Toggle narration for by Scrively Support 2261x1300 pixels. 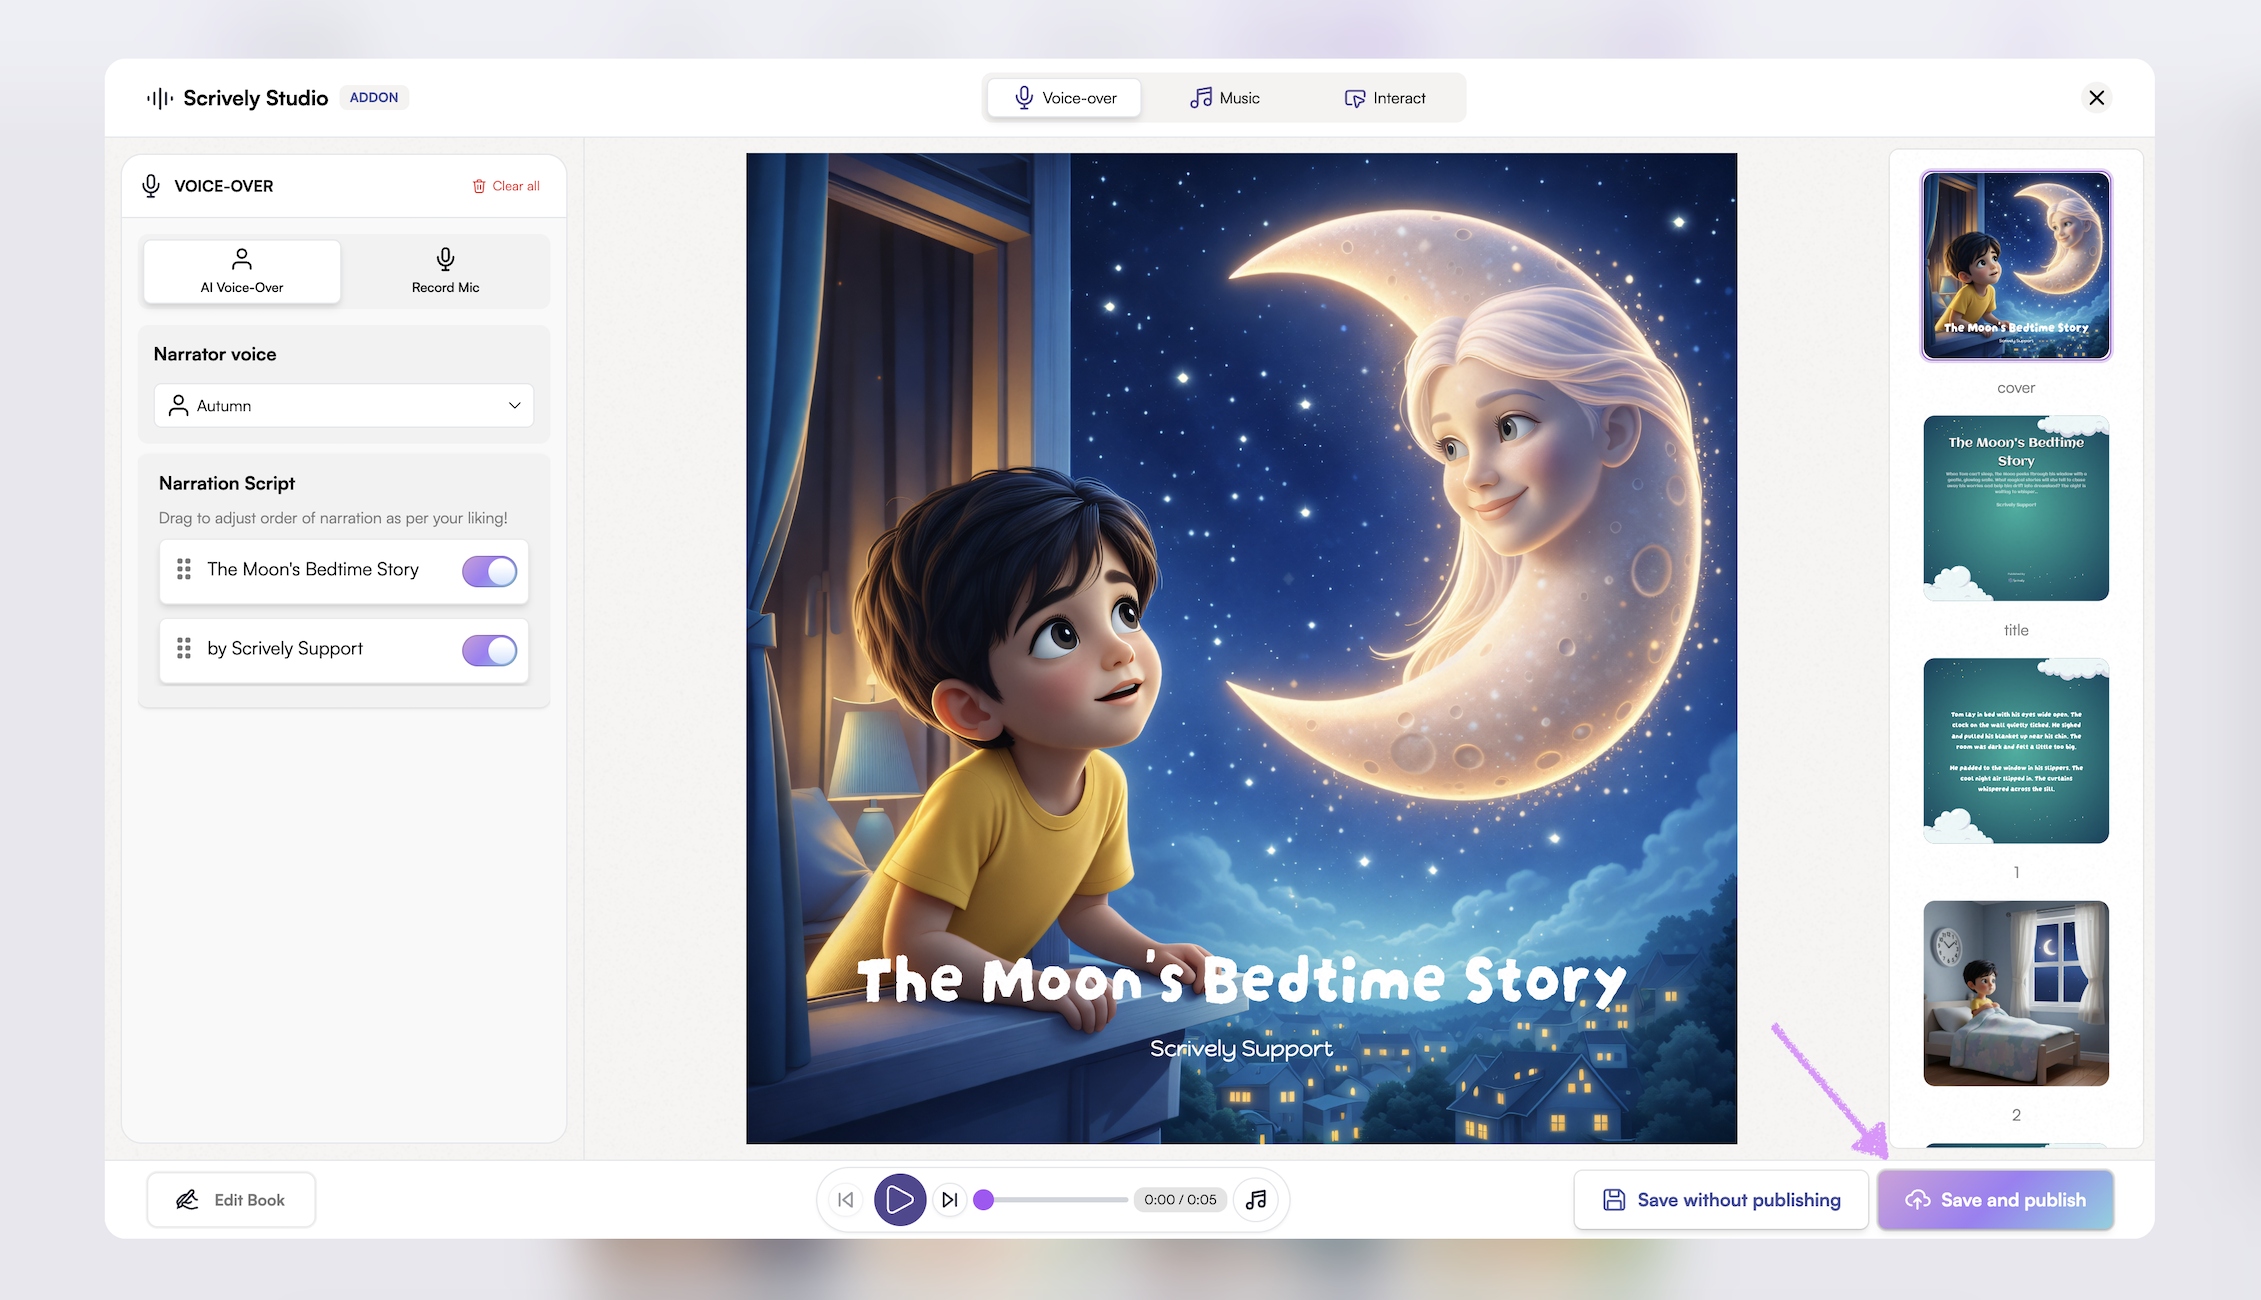point(489,650)
